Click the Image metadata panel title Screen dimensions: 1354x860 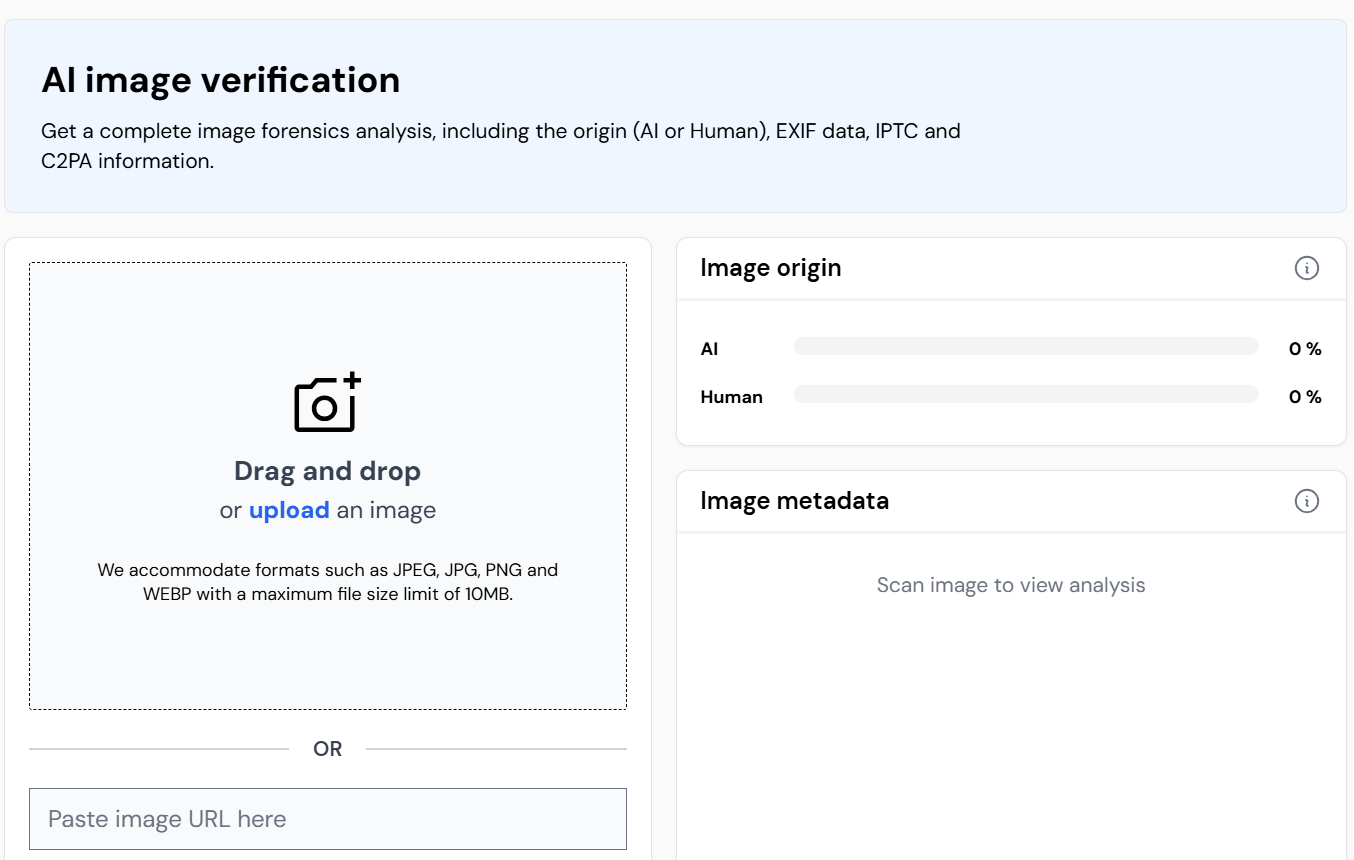click(794, 500)
